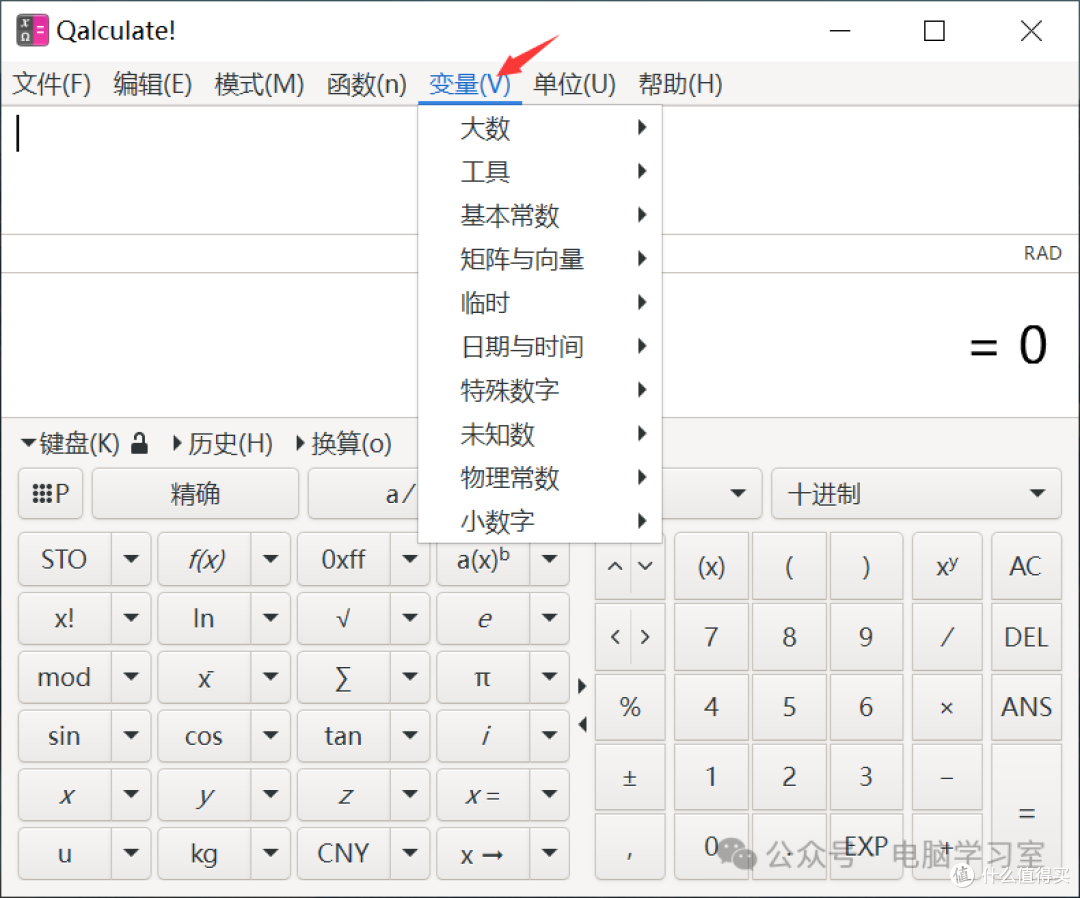
Task: Click the DEL delete button
Action: coord(1026,637)
